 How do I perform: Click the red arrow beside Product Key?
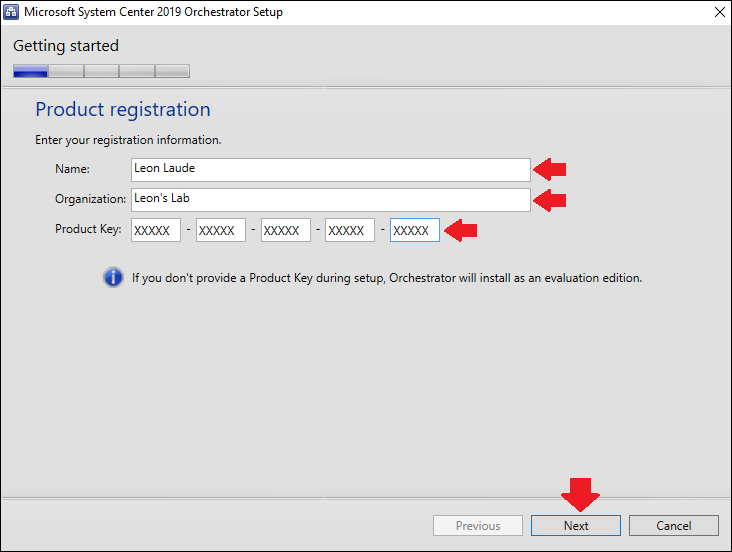point(460,230)
